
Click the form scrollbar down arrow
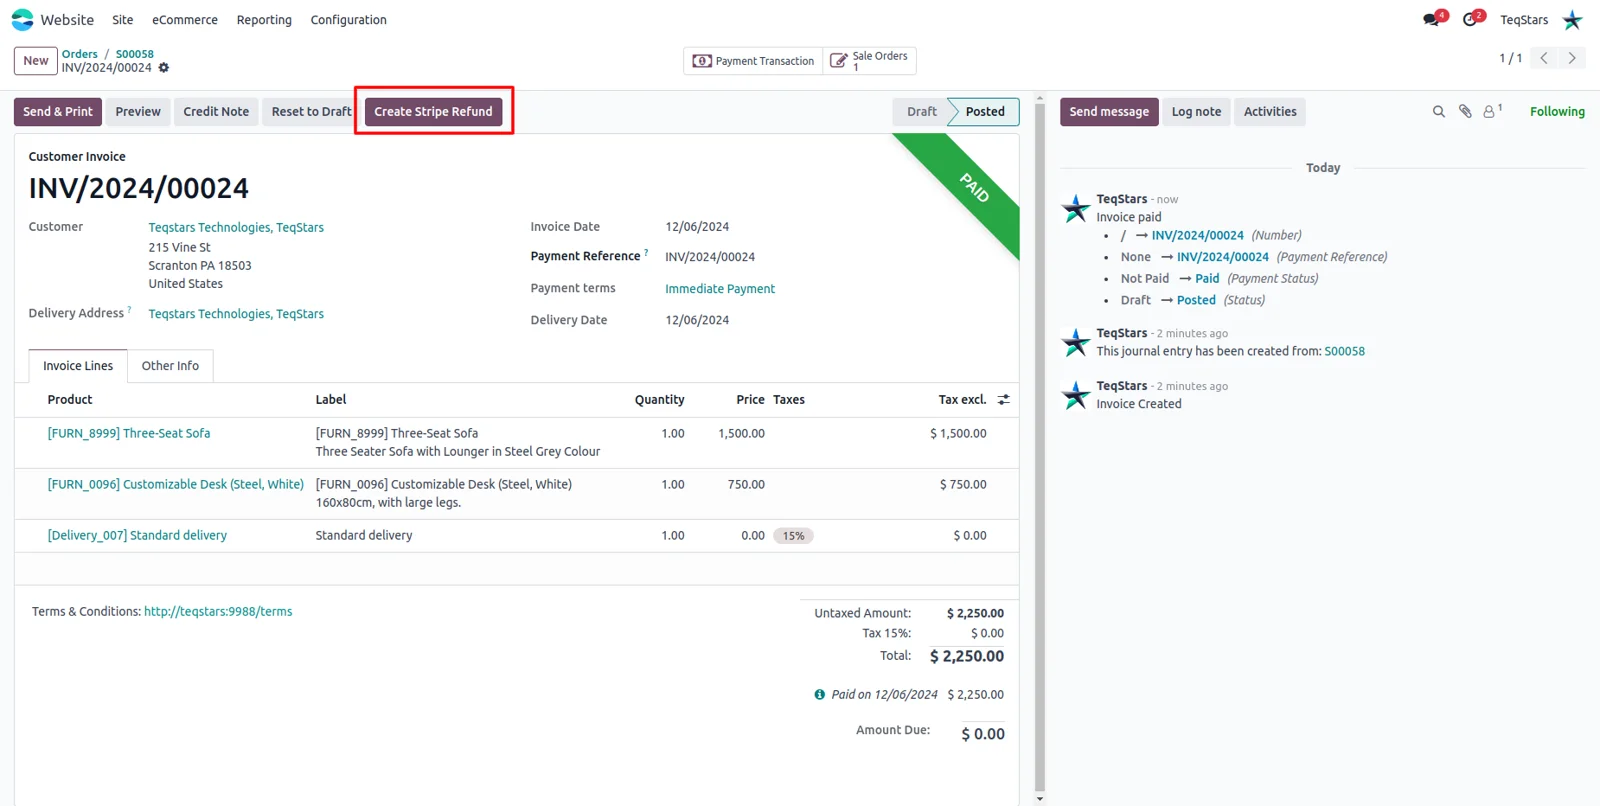(1040, 799)
